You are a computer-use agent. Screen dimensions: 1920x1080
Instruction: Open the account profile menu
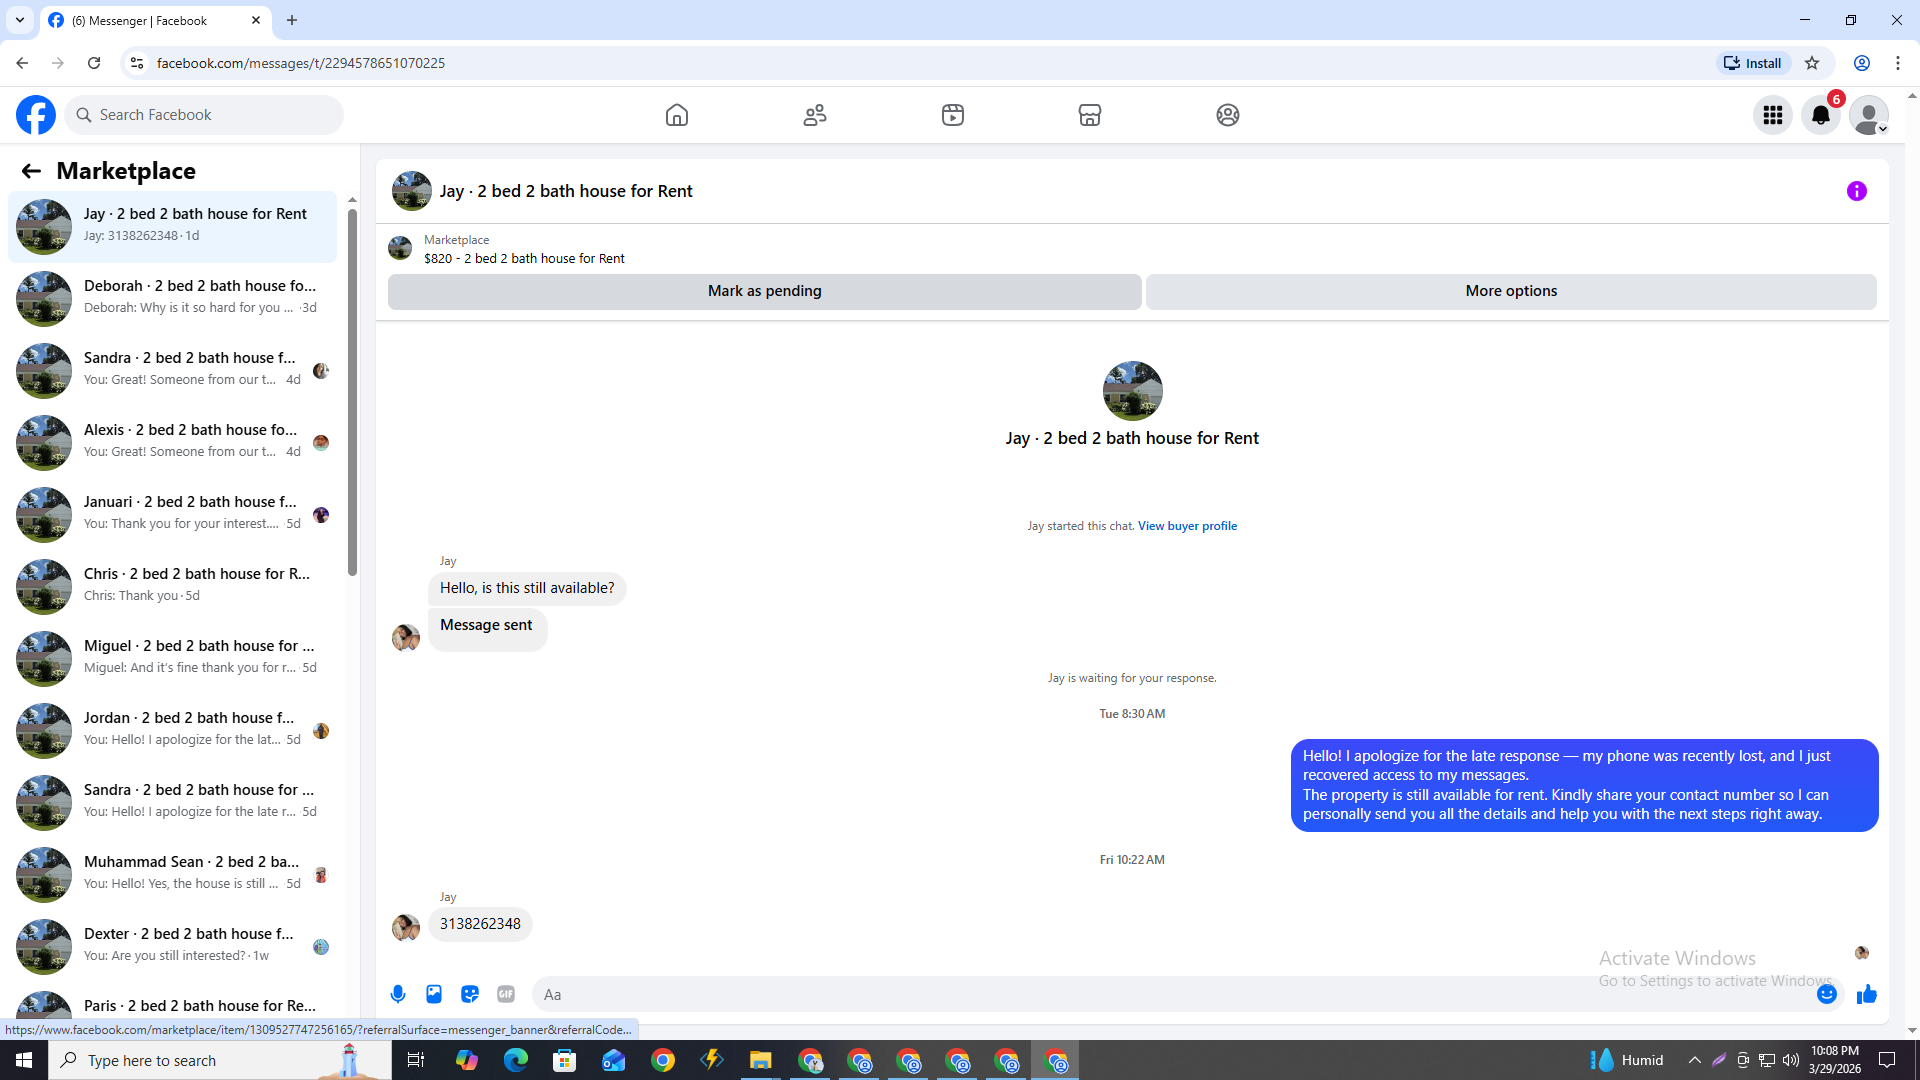[1869, 115]
